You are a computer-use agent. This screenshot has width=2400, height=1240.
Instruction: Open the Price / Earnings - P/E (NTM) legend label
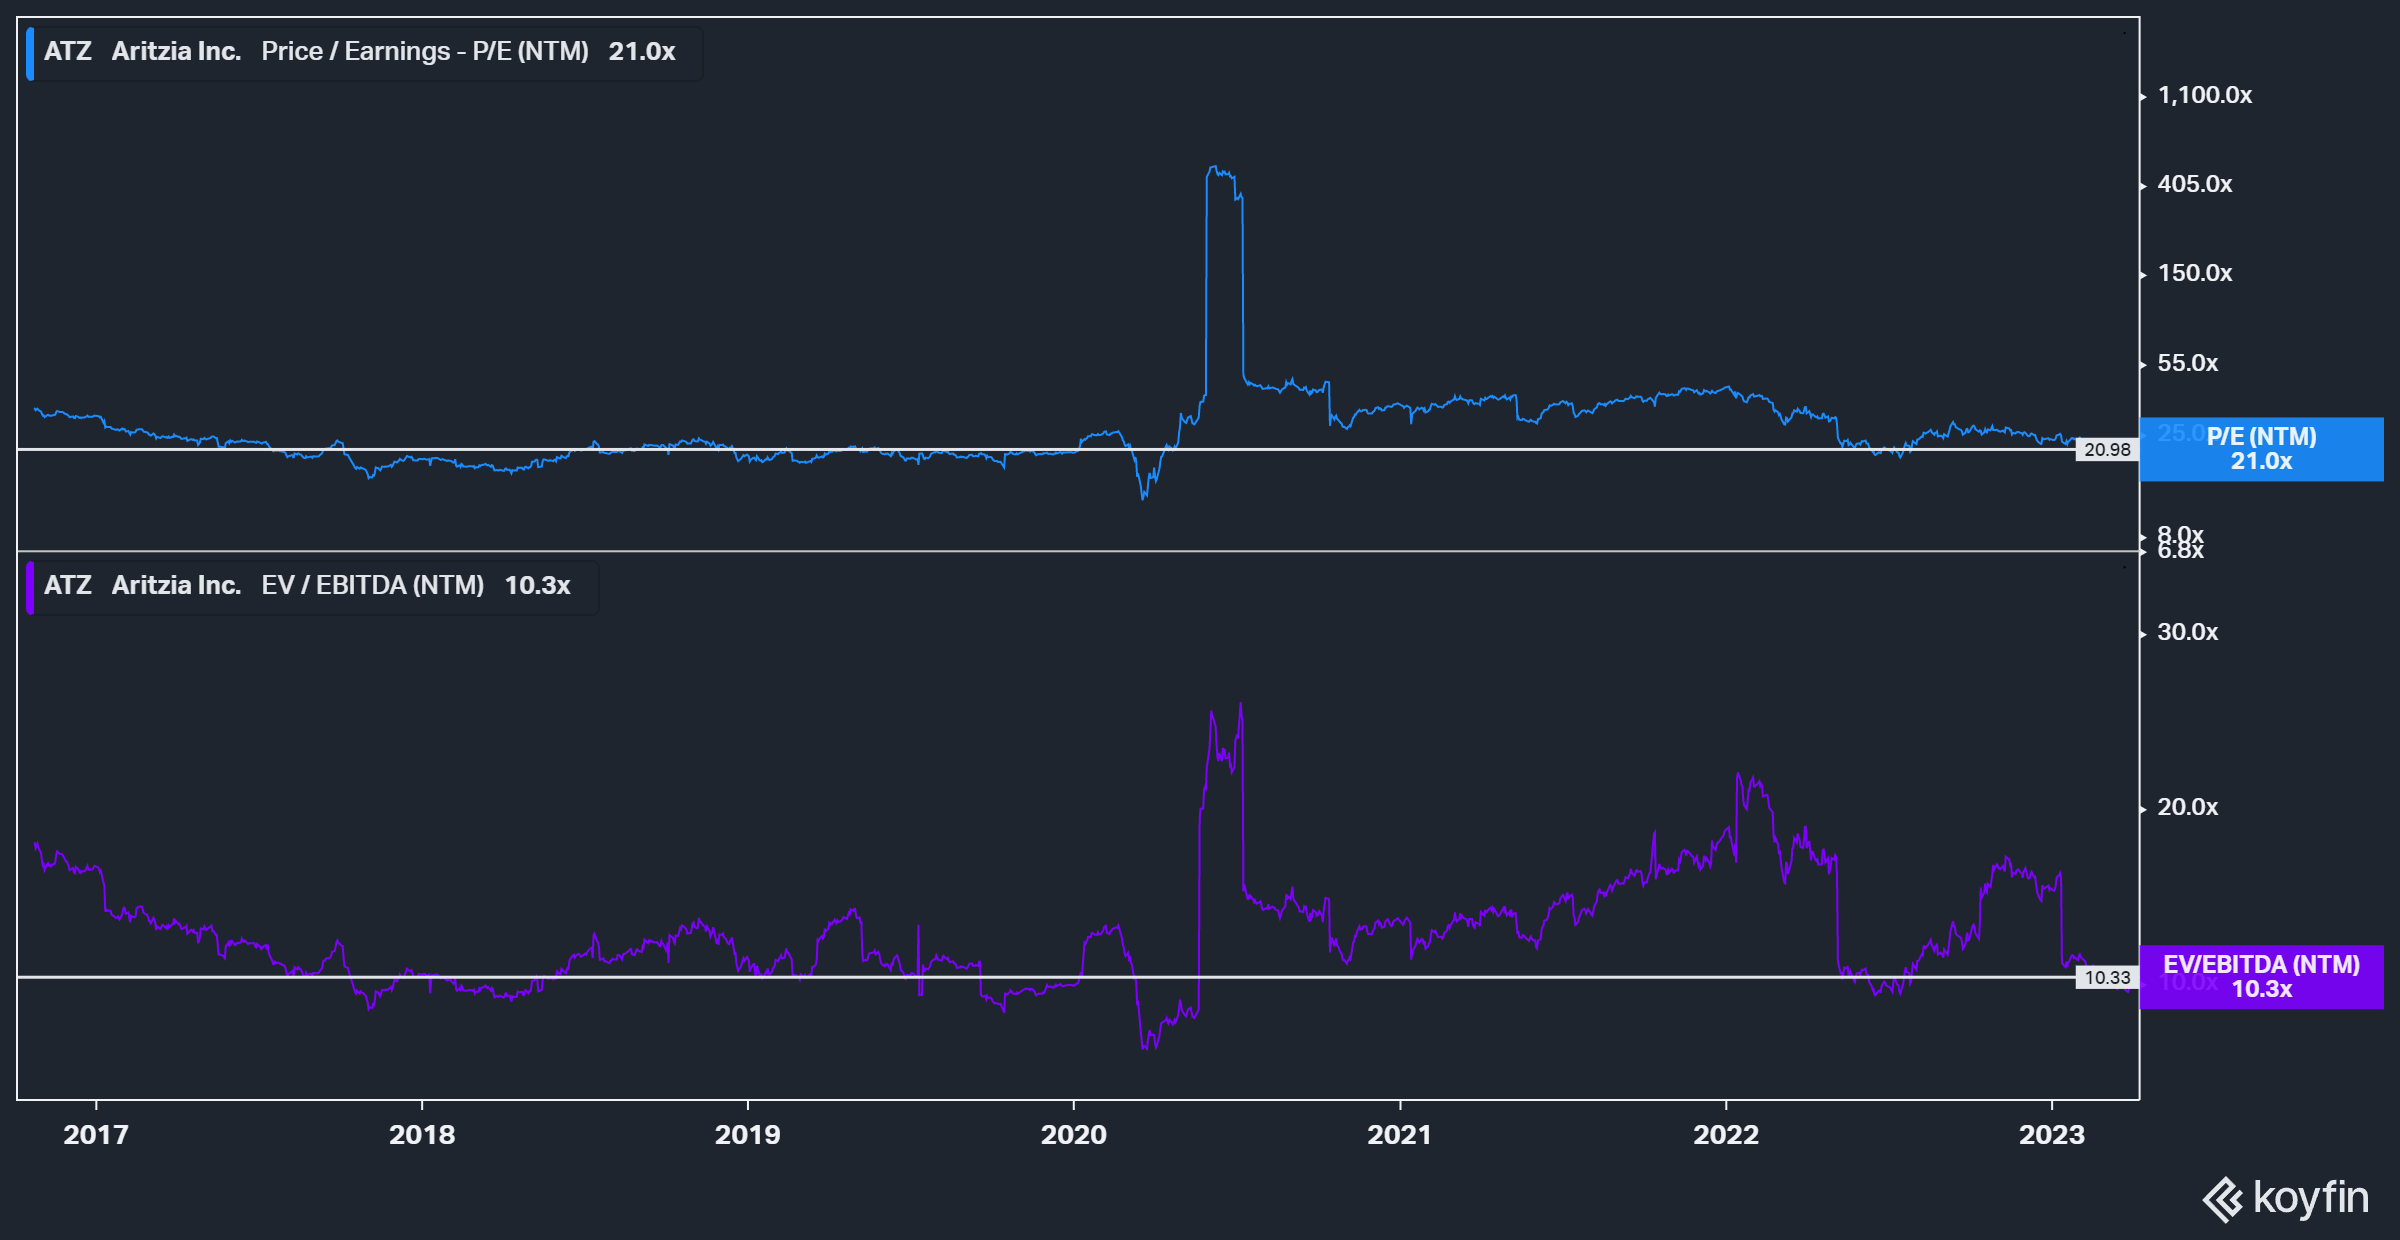pos(425,52)
